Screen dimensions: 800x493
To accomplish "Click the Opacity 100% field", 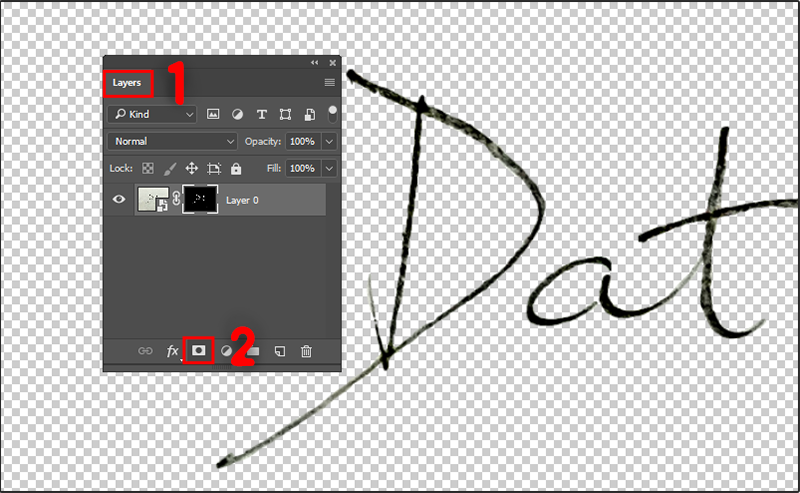I will pos(303,141).
